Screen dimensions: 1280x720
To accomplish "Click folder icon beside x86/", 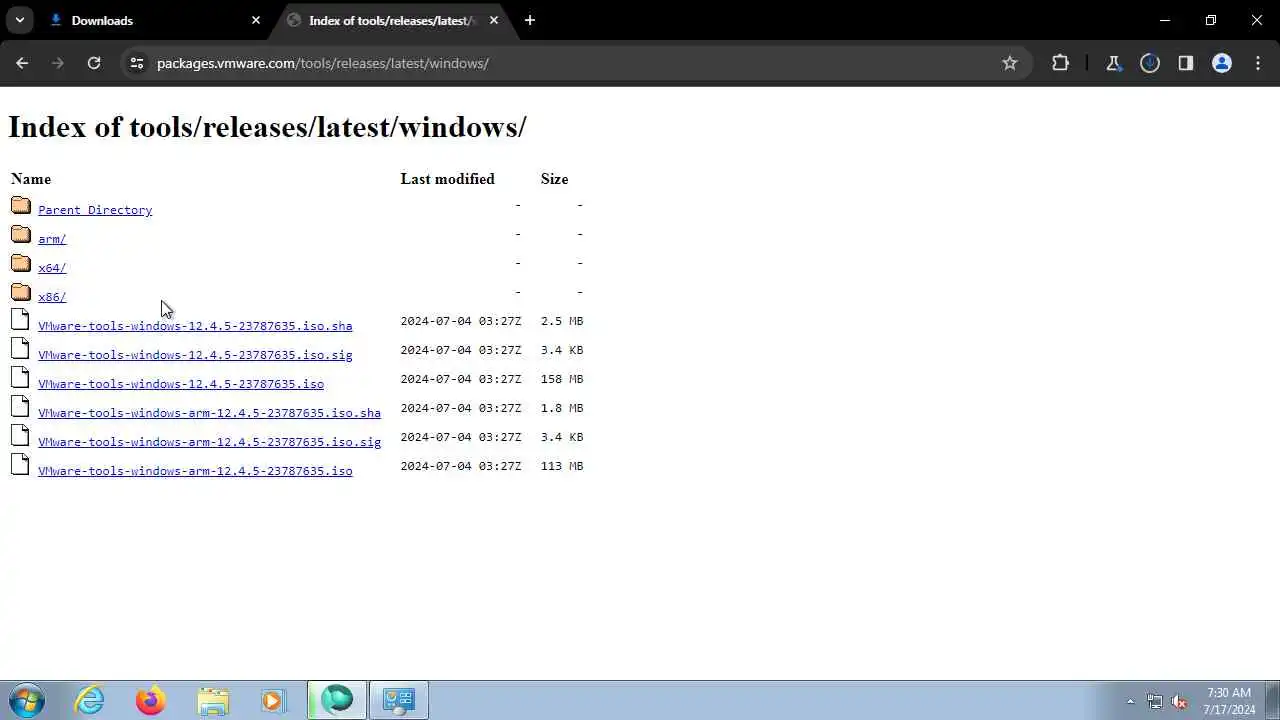I will click(x=21, y=292).
